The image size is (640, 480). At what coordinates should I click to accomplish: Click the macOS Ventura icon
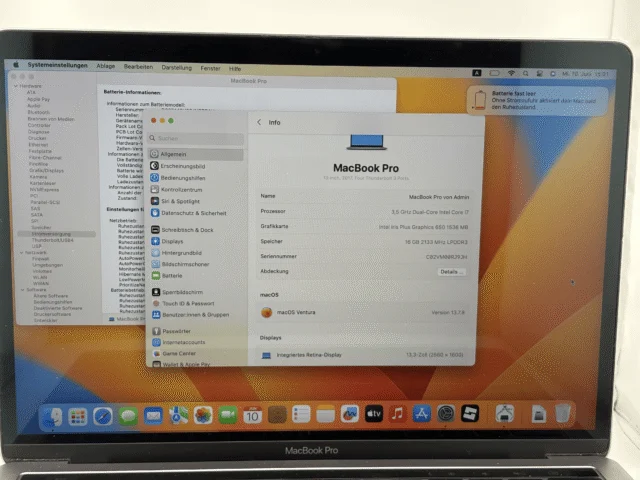point(267,313)
